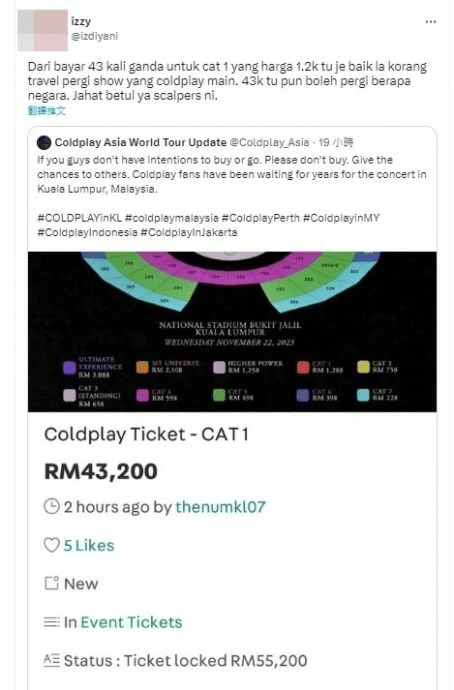Click the translate tweet link
The image size is (454, 690).
(47, 110)
